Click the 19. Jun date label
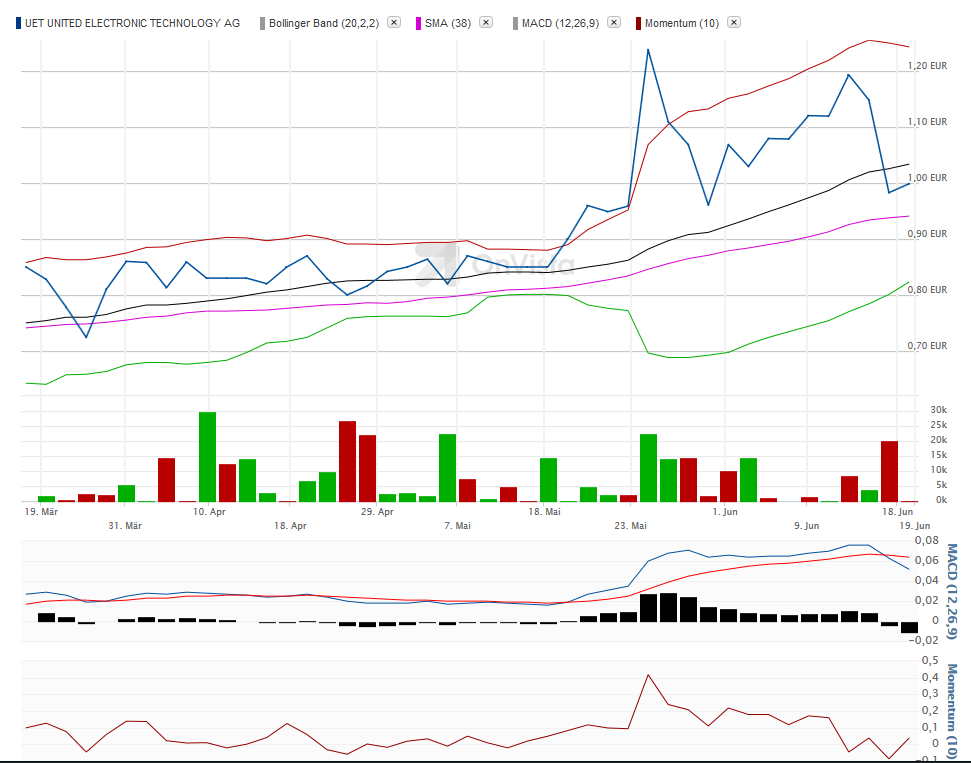The height and width of the screenshot is (763, 971). click(915, 526)
